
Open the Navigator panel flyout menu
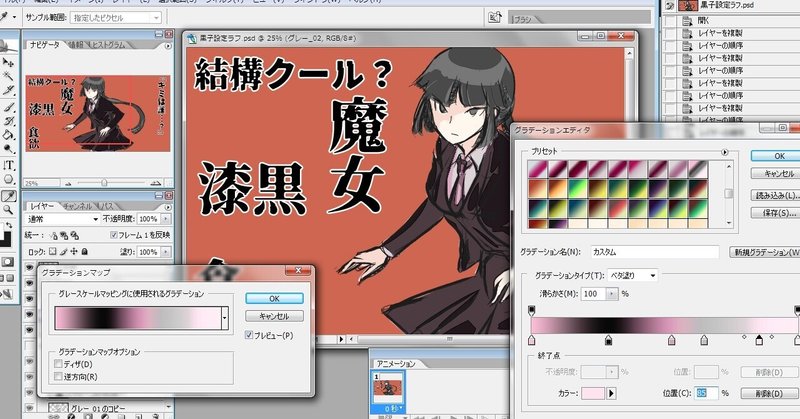pos(168,45)
